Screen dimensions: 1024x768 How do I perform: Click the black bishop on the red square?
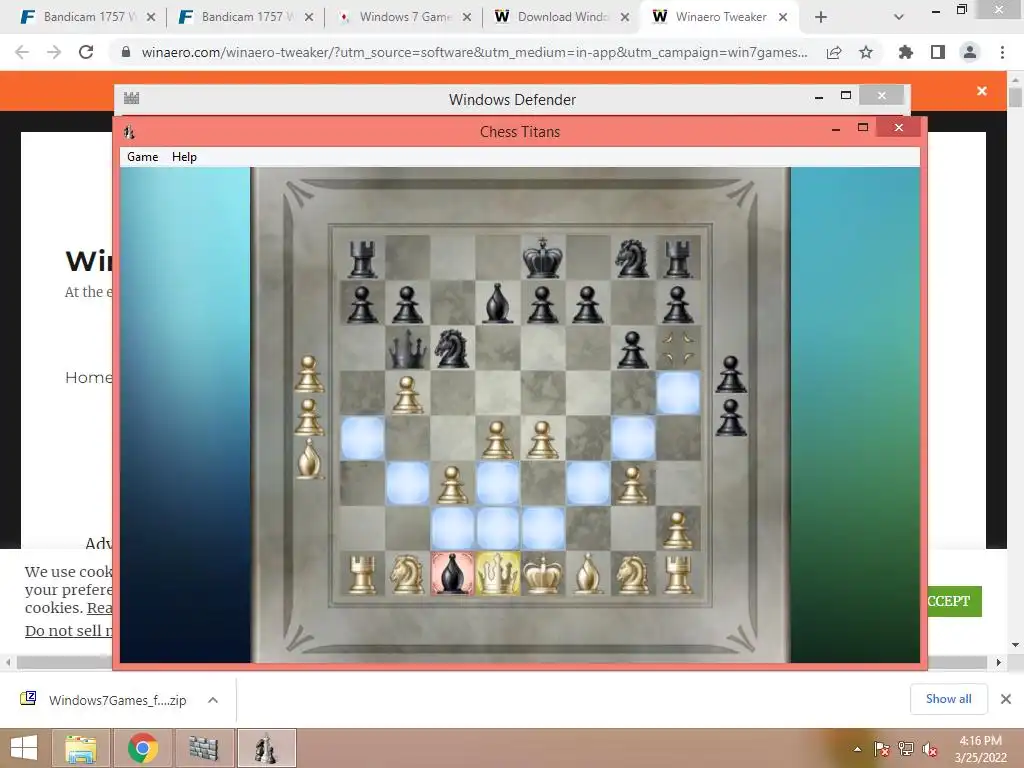pyautogui.click(x=453, y=574)
